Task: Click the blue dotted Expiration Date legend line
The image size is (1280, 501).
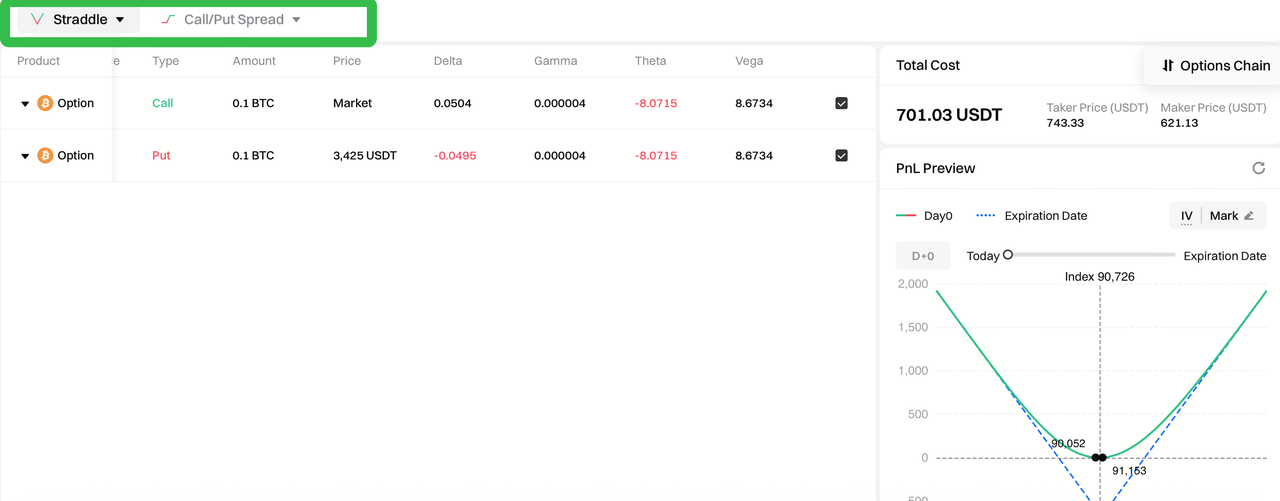Action: (x=986, y=216)
